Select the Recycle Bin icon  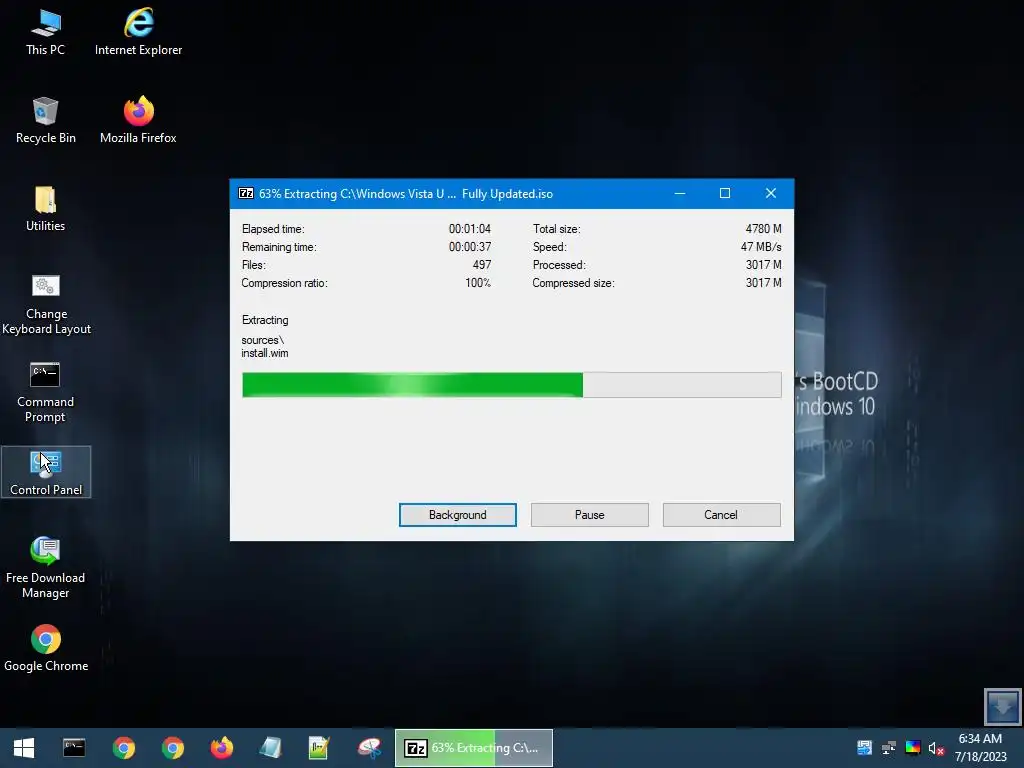click(46, 120)
